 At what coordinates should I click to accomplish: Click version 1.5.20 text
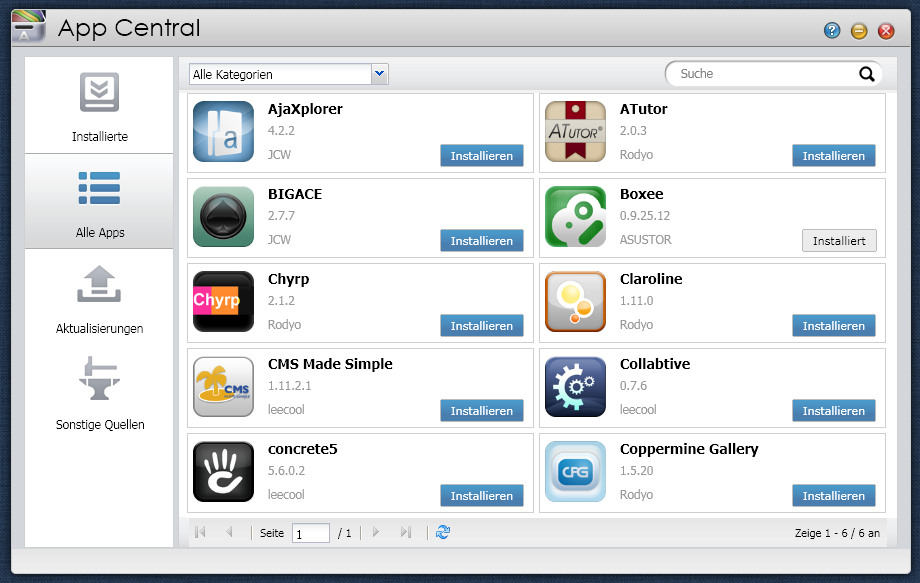[x=637, y=470]
